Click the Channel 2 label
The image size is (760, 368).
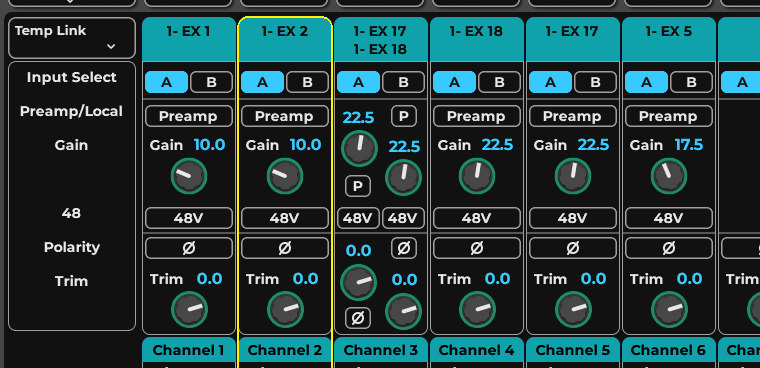coord(285,350)
